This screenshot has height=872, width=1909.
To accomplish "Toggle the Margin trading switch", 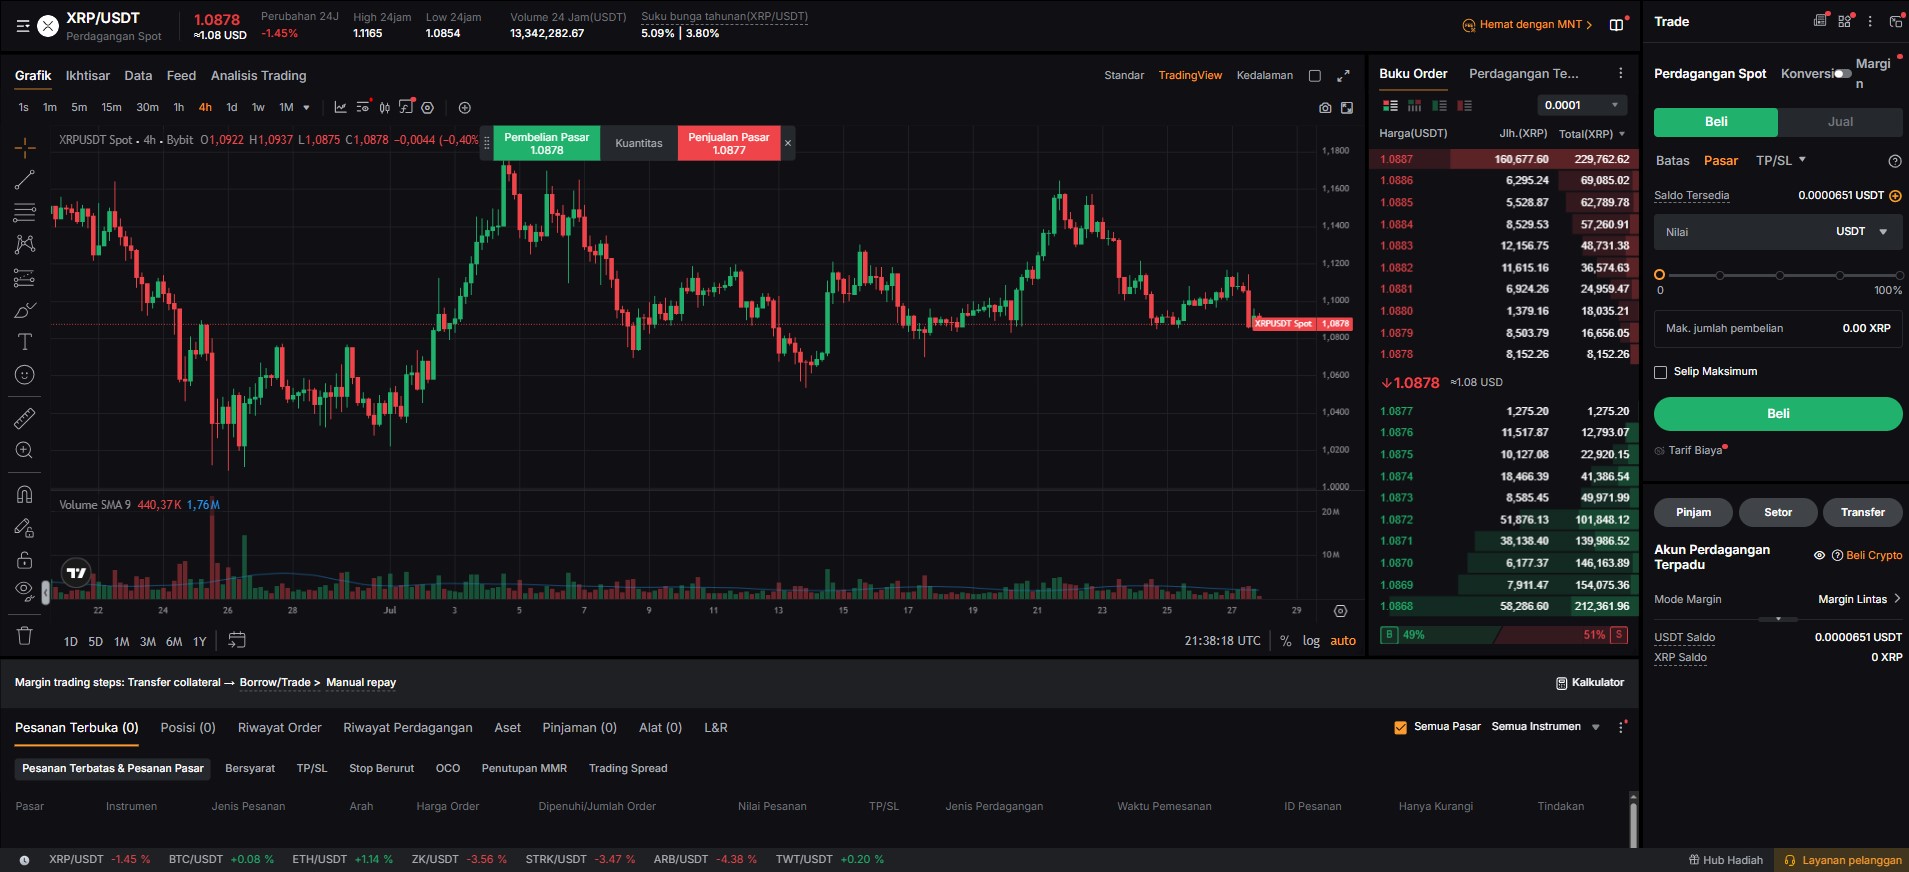I will 1842,73.
